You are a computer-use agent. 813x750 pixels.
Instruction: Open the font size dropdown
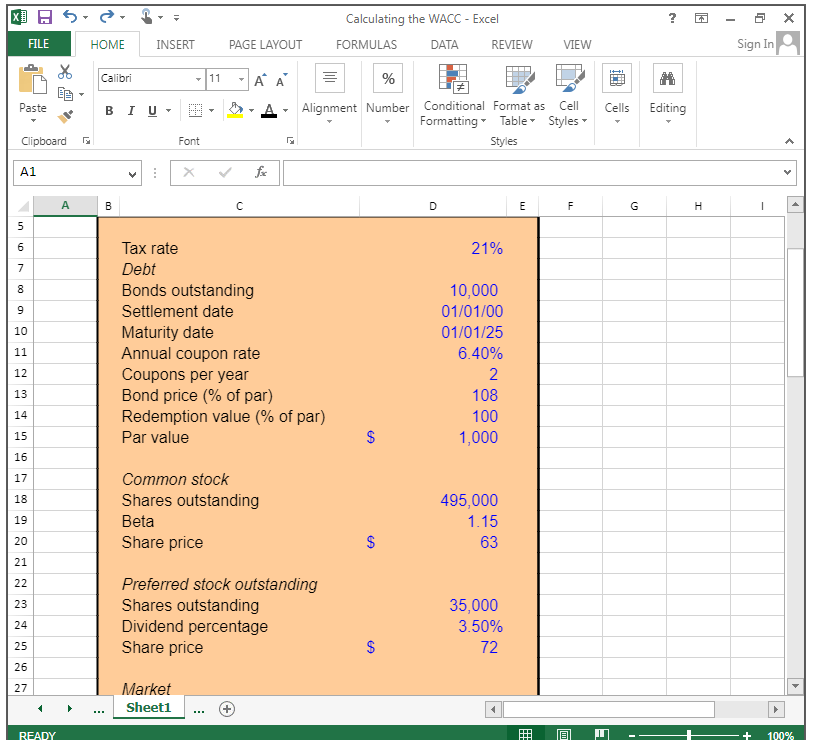point(241,79)
